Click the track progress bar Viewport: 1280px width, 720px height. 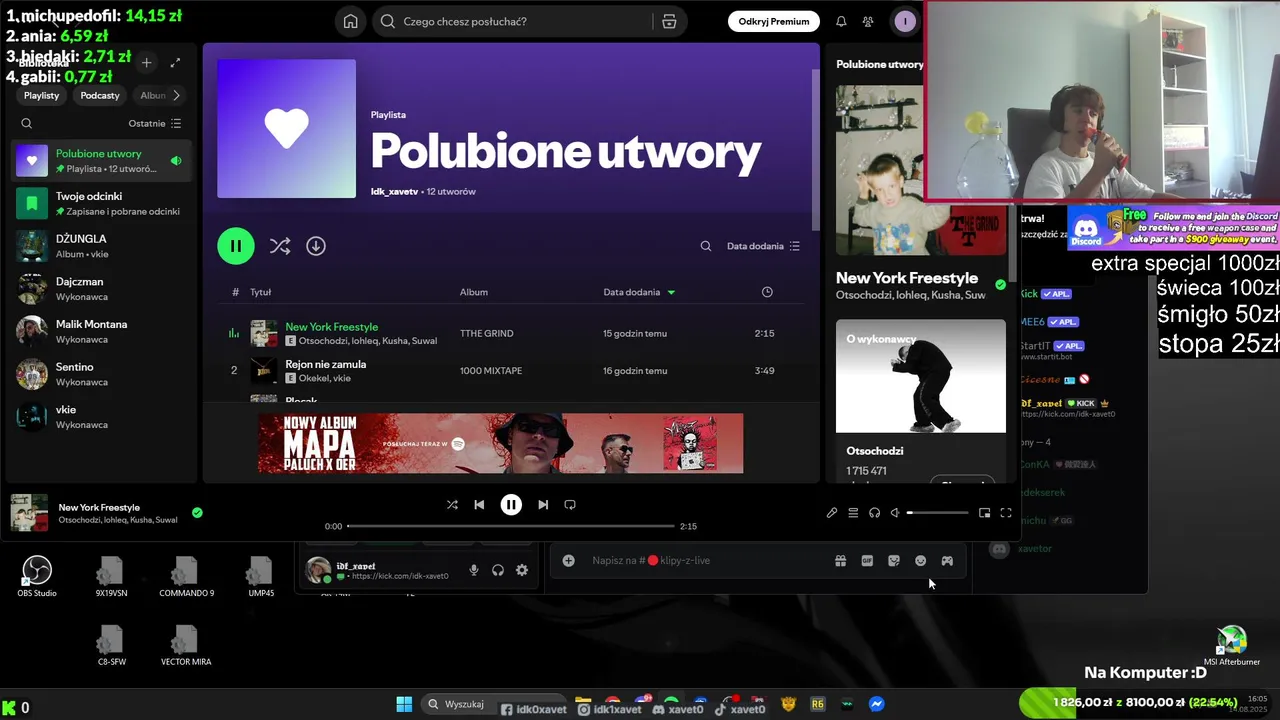tap(511, 526)
